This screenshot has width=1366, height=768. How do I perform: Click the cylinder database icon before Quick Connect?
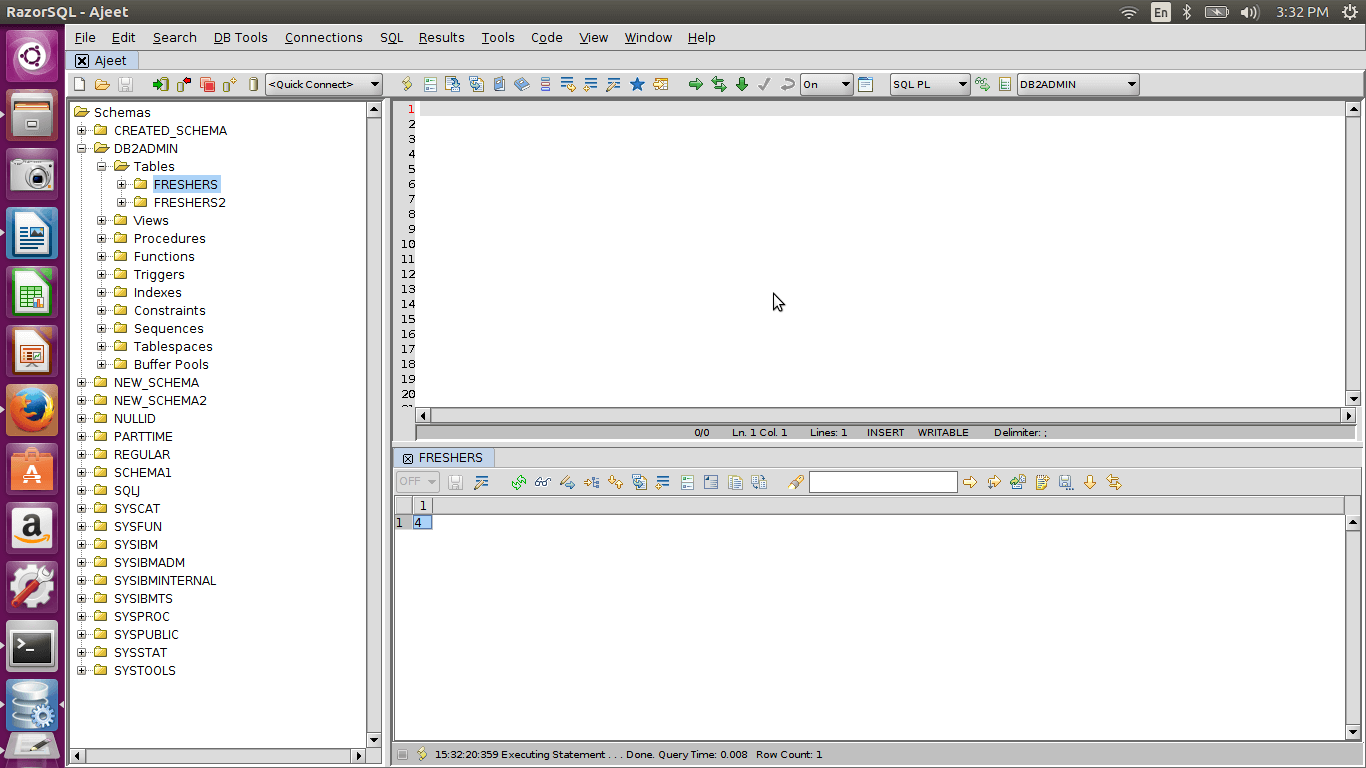[253, 85]
